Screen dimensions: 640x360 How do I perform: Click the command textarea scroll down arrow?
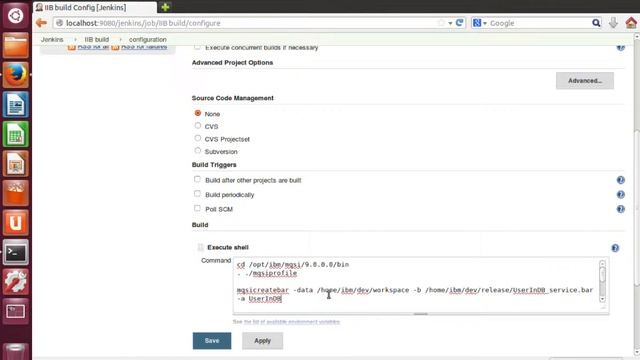click(x=602, y=299)
